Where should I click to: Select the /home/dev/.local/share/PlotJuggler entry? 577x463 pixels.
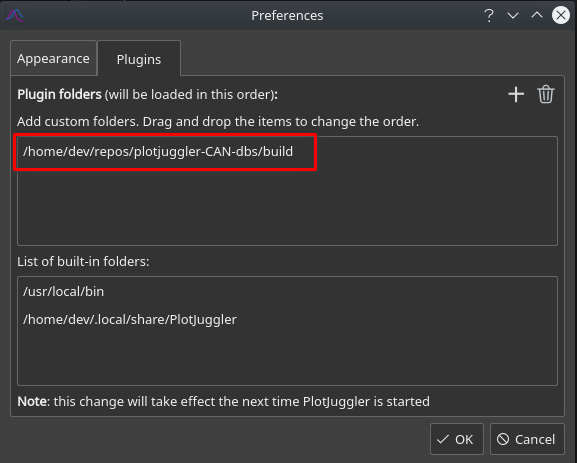click(287, 319)
